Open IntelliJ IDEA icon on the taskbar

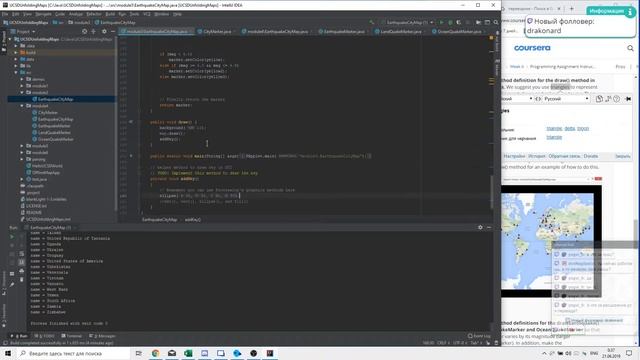[270, 353]
